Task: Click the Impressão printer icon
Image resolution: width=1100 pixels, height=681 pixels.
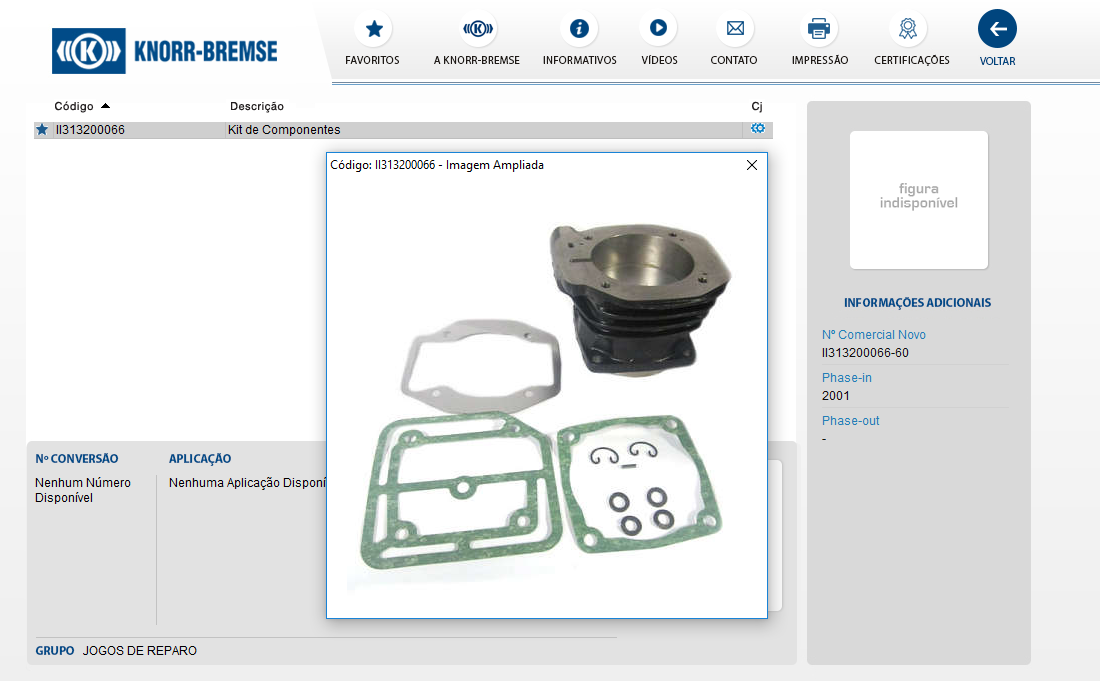Action: point(819,29)
